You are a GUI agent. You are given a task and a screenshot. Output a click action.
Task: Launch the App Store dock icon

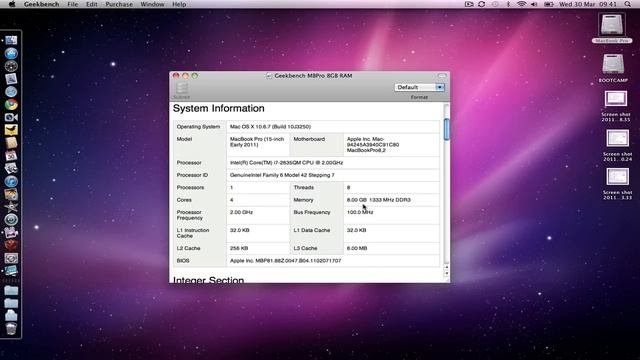click(x=11, y=53)
